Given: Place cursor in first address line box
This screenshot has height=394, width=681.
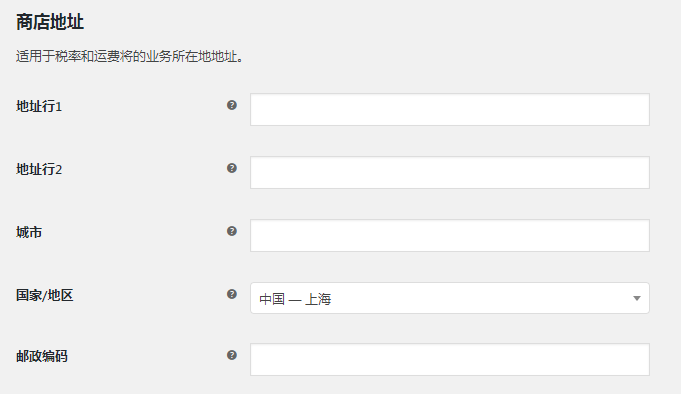Looking at the screenshot, I should coord(450,109).
